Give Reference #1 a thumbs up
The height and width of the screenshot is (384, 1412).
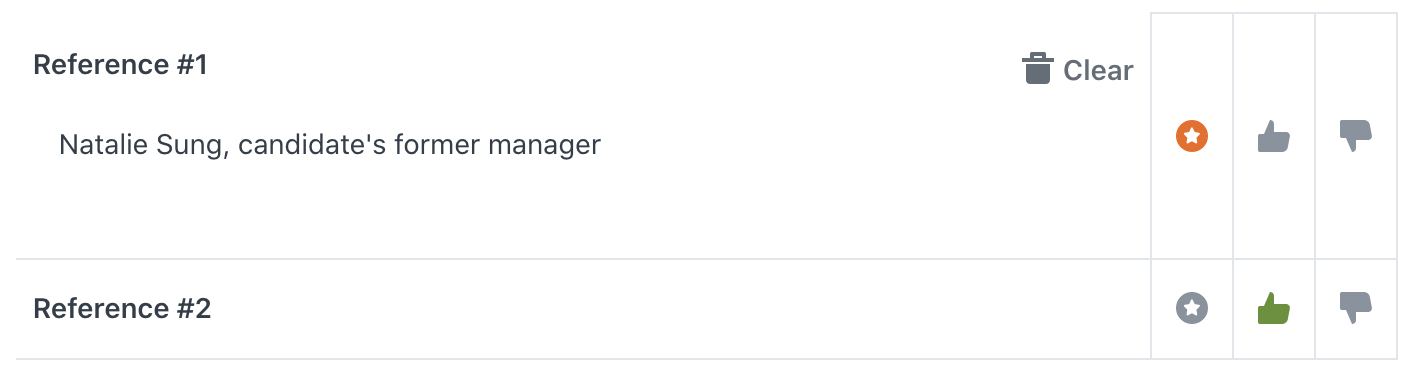point(1274,136)
